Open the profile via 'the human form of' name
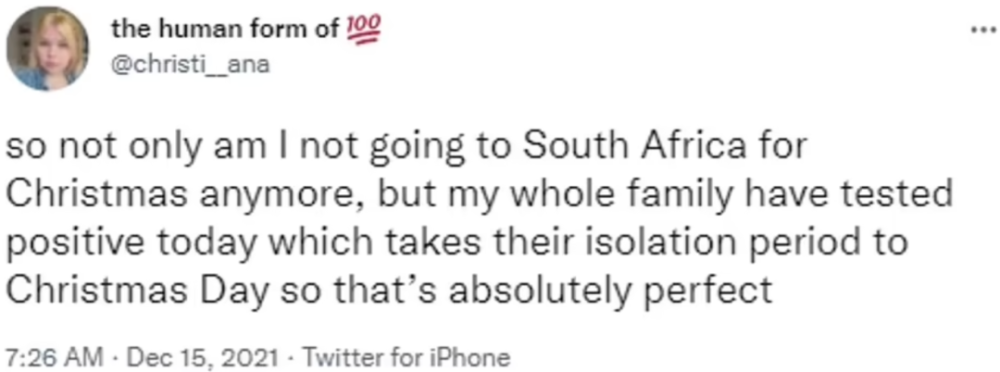Viewport: 1000px width, 372px height. point(226,30)
